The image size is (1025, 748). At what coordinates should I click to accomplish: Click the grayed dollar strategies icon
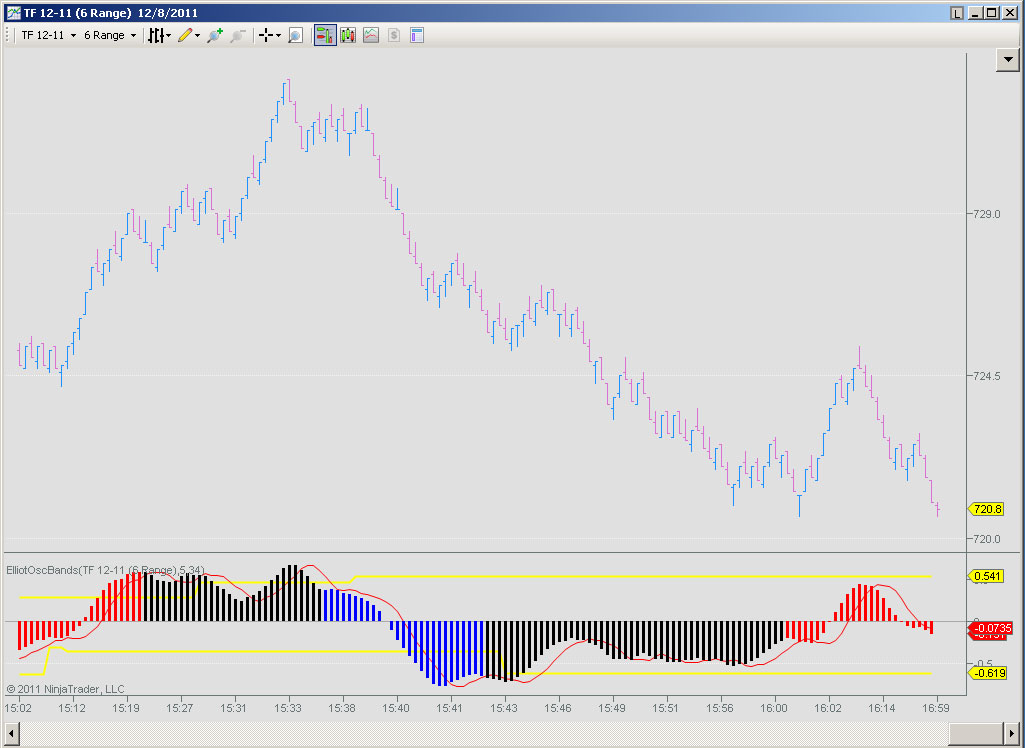(394, 35)
